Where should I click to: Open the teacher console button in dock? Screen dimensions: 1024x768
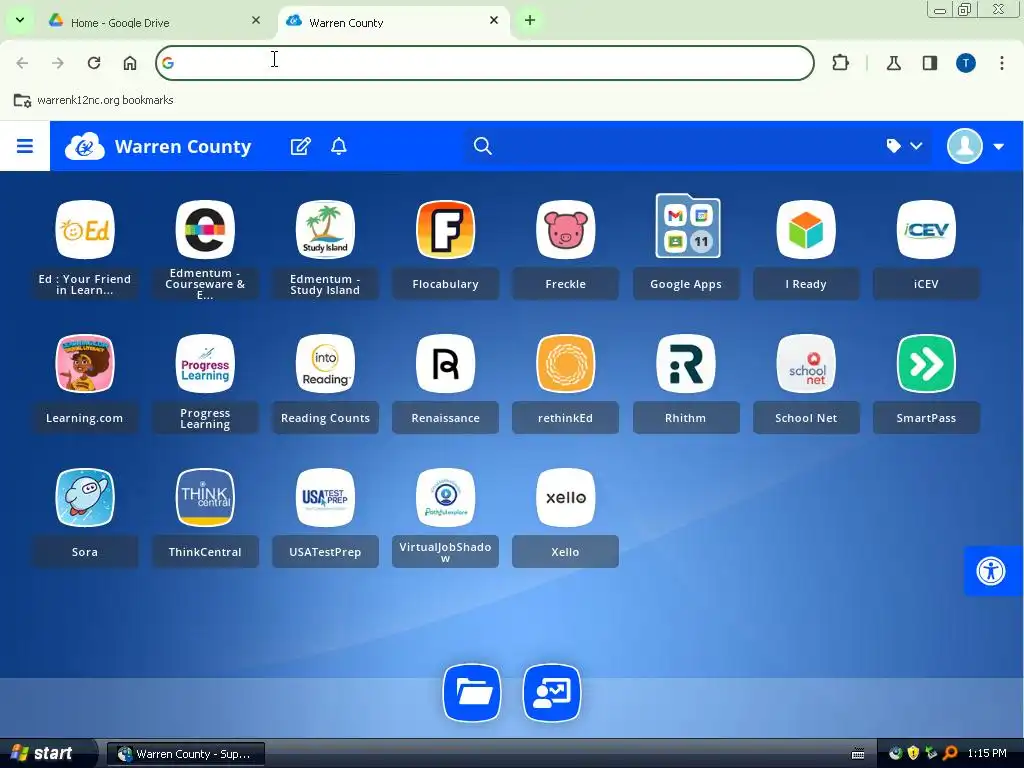(552, 693)
